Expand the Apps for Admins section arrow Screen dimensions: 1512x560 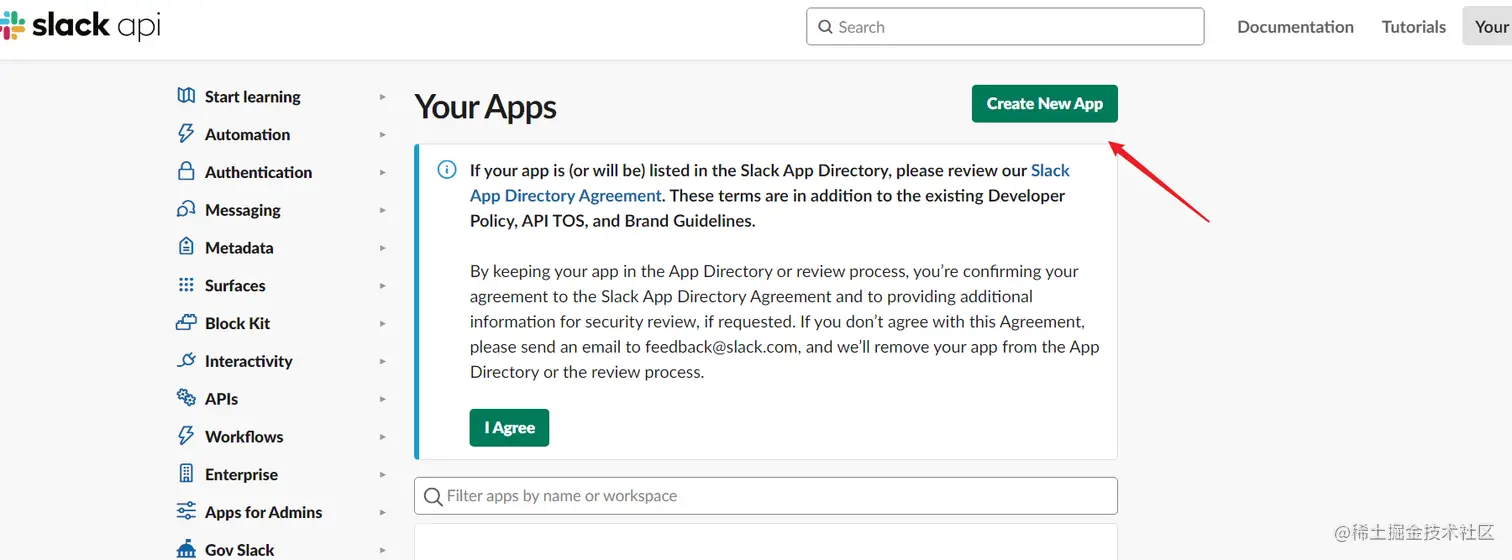click(383, 512)
